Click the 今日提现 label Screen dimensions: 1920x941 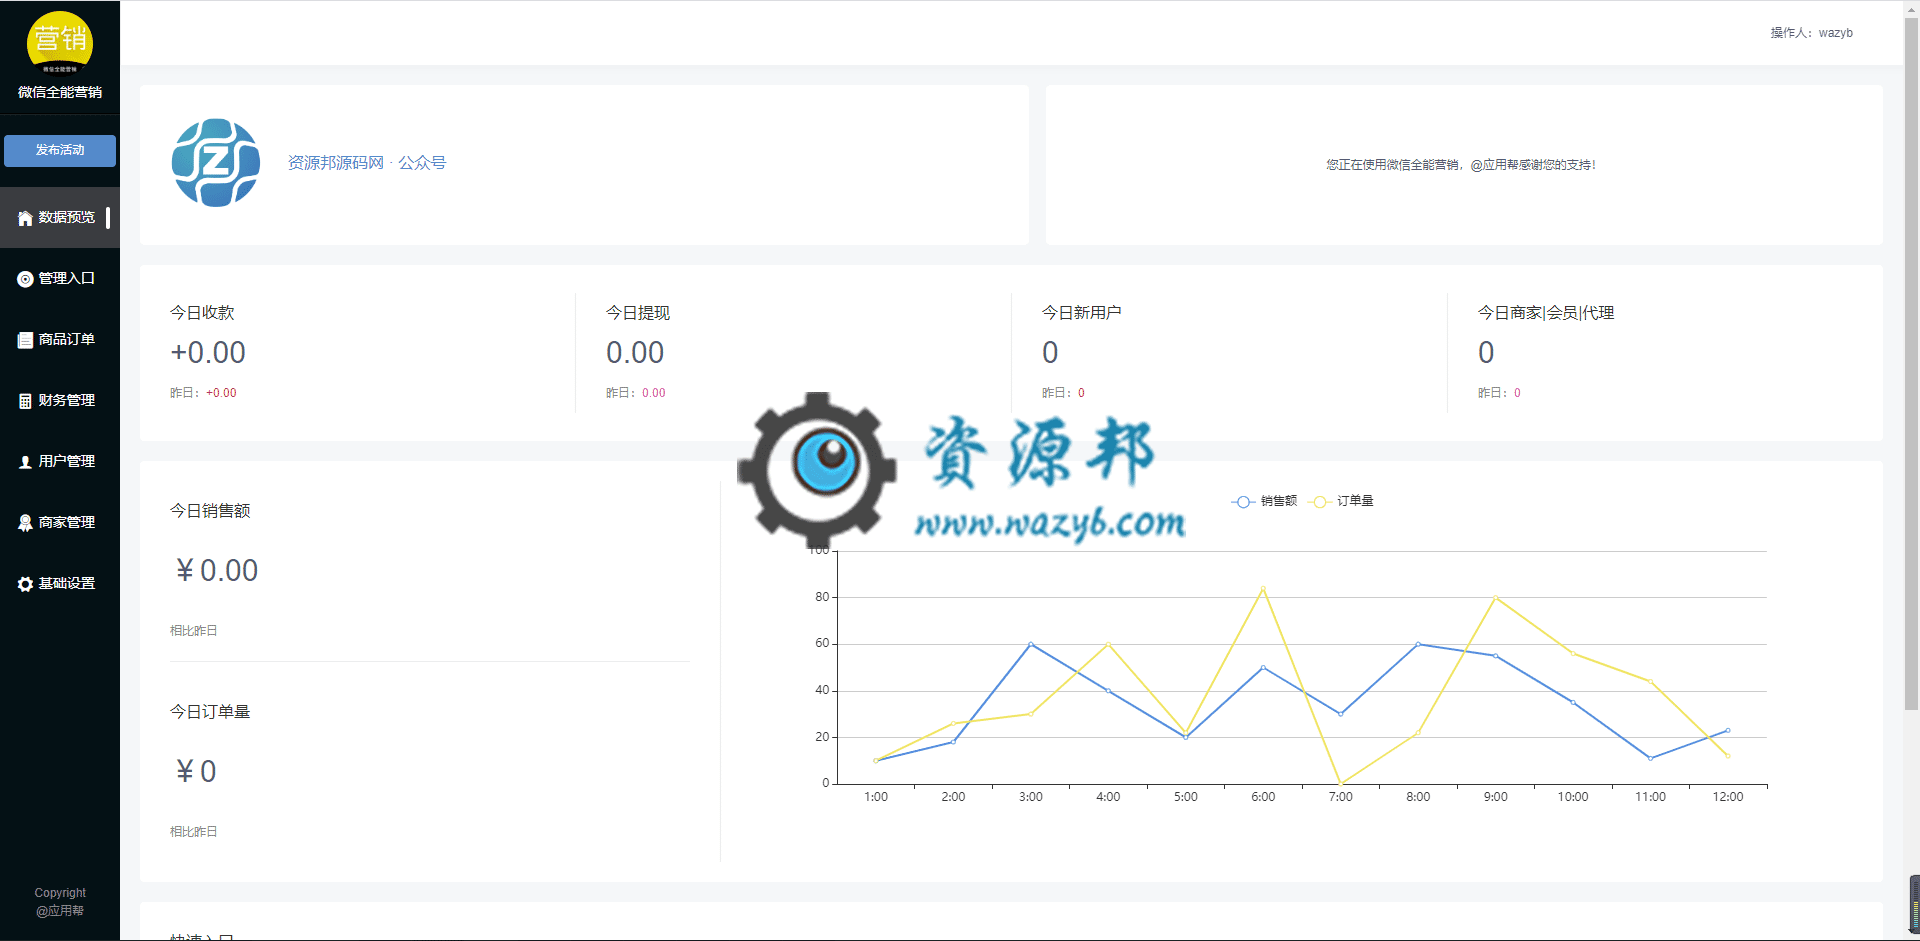click(638, 313)
